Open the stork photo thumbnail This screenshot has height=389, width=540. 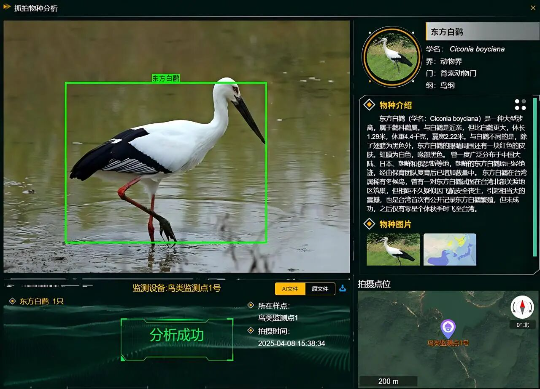[x=393, y=250]
